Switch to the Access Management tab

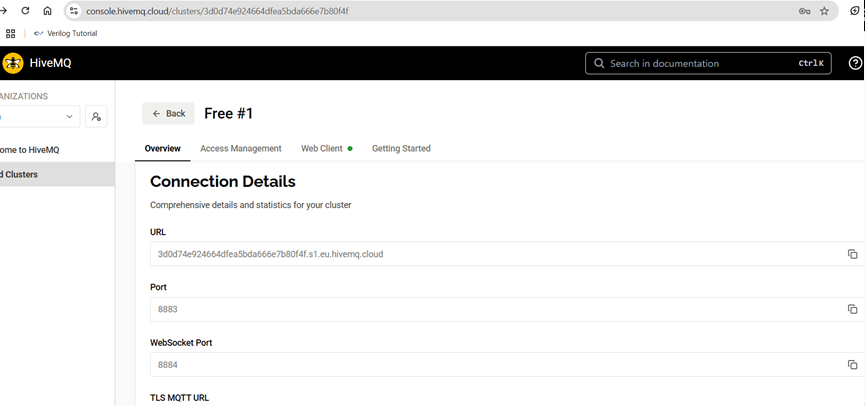click(x=240, y=148)
